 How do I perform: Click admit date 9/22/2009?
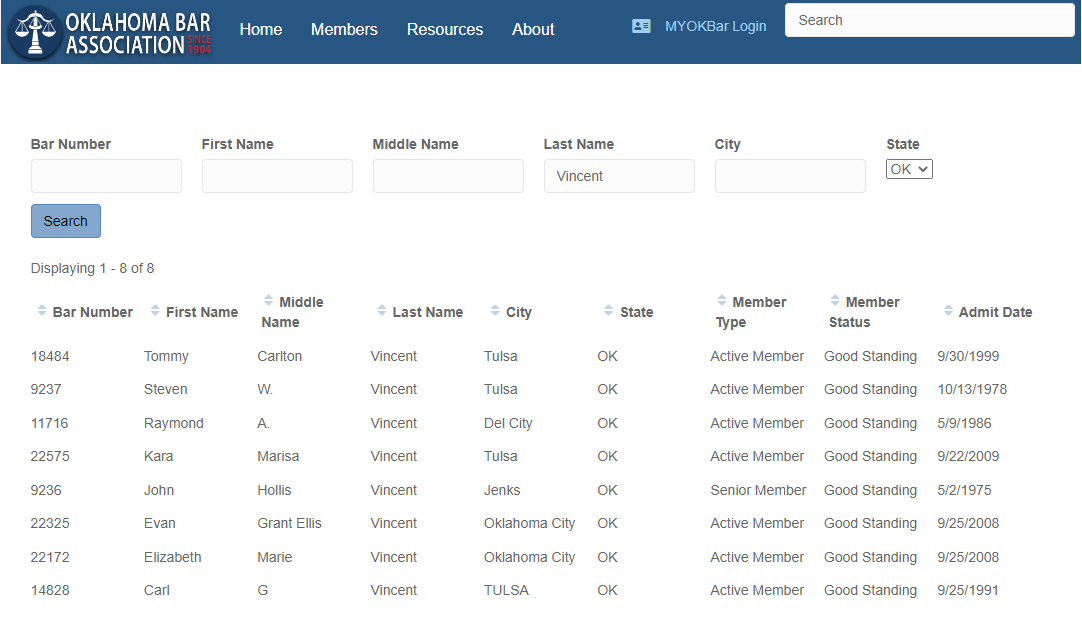pyautogui.click(x=967, y=456)
